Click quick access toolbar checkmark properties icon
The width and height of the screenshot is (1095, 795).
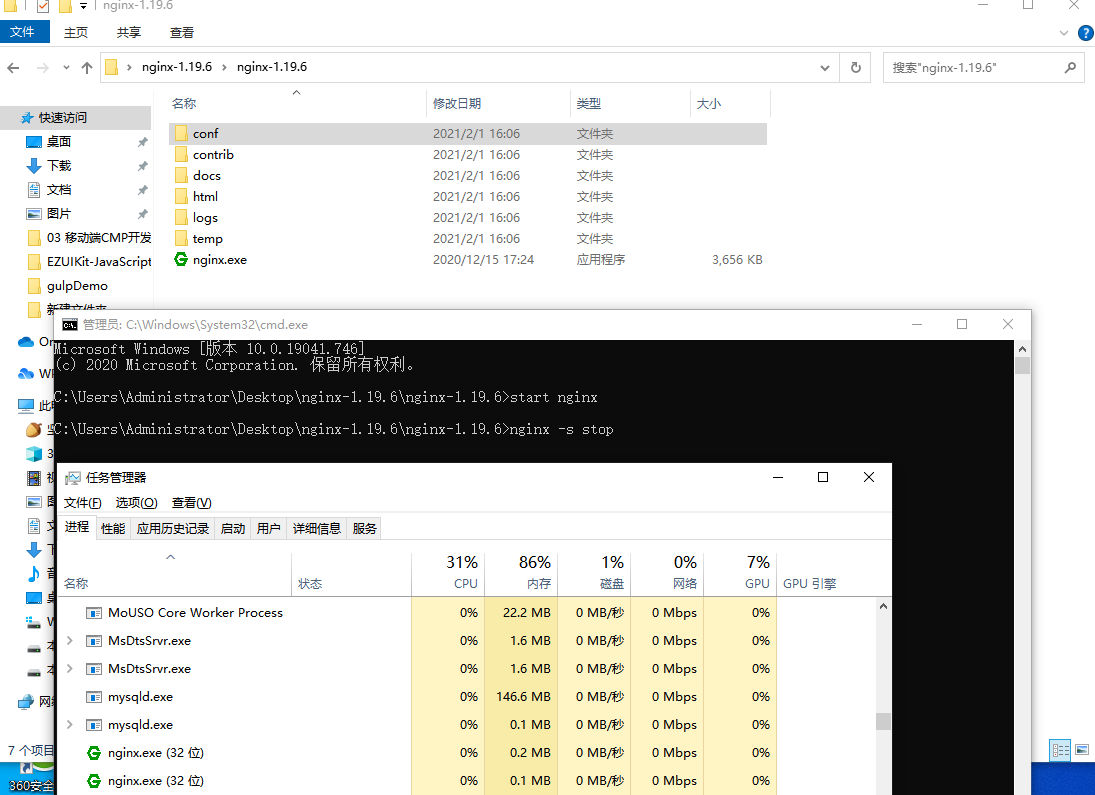43,6
